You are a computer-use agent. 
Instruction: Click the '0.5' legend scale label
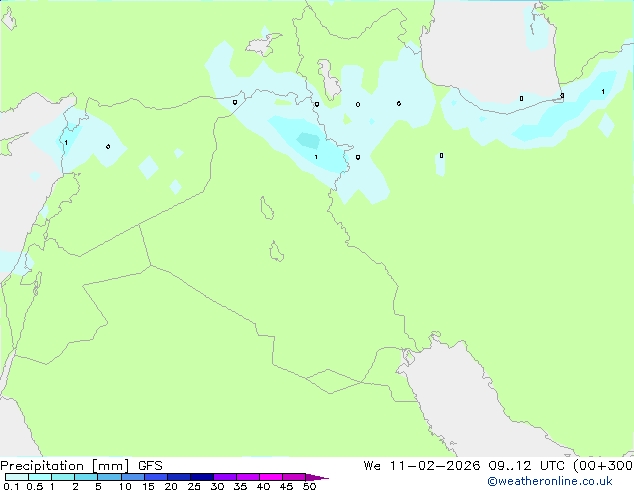click(x=34, y=486)
